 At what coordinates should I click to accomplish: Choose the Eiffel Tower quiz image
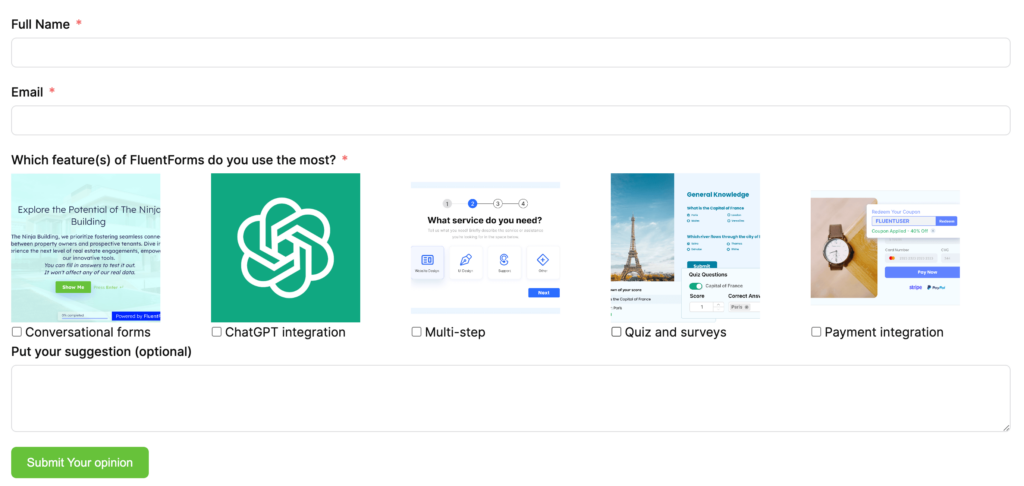pos(685,248)
